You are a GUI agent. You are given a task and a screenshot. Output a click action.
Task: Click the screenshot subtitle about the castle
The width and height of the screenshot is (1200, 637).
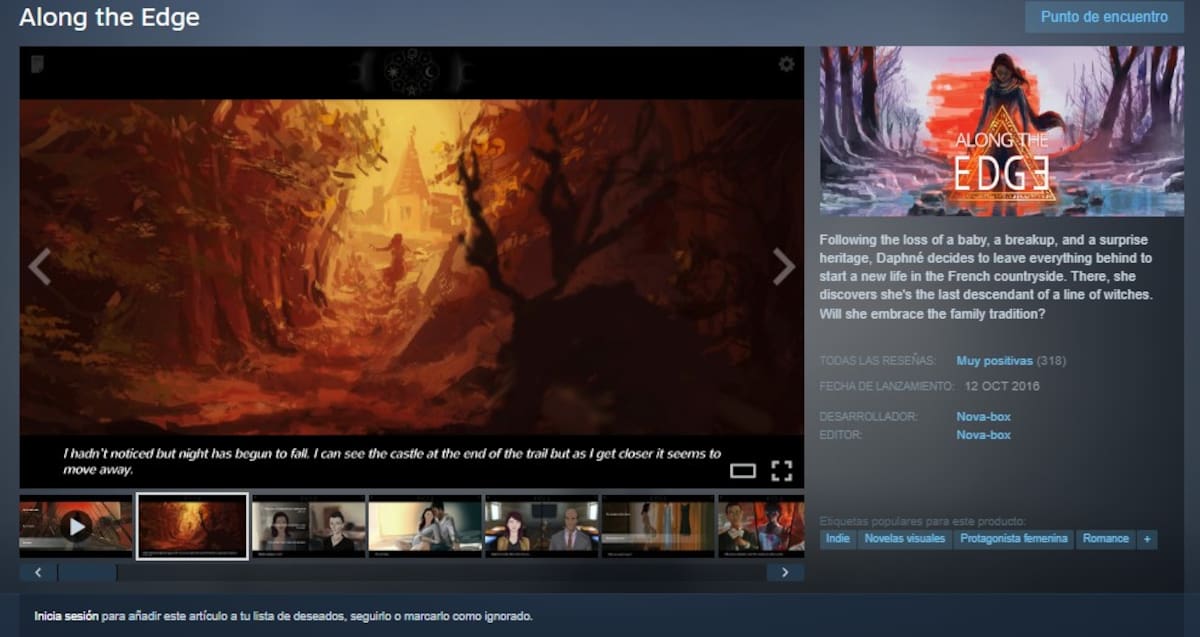point(392,461)
